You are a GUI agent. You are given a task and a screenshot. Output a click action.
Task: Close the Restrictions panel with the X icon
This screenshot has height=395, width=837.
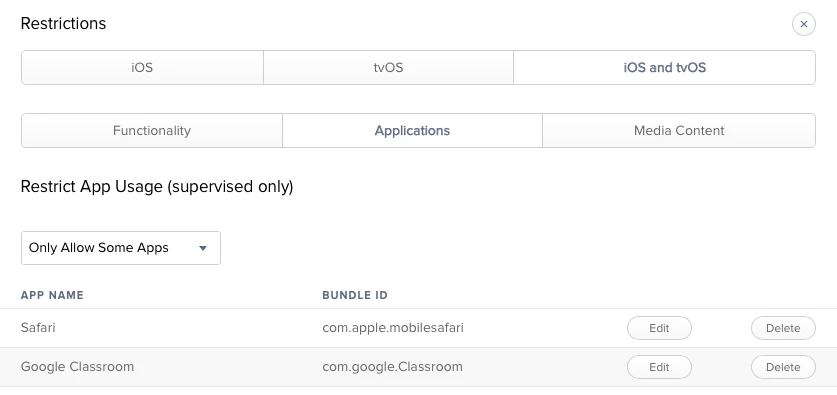tap(803, 24)
